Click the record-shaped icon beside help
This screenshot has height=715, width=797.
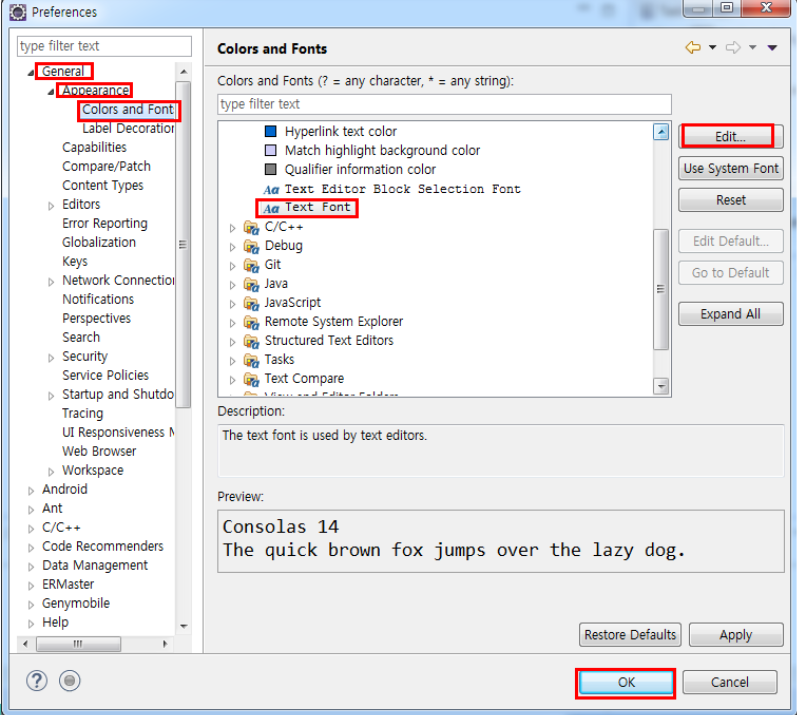pos(70,680)
